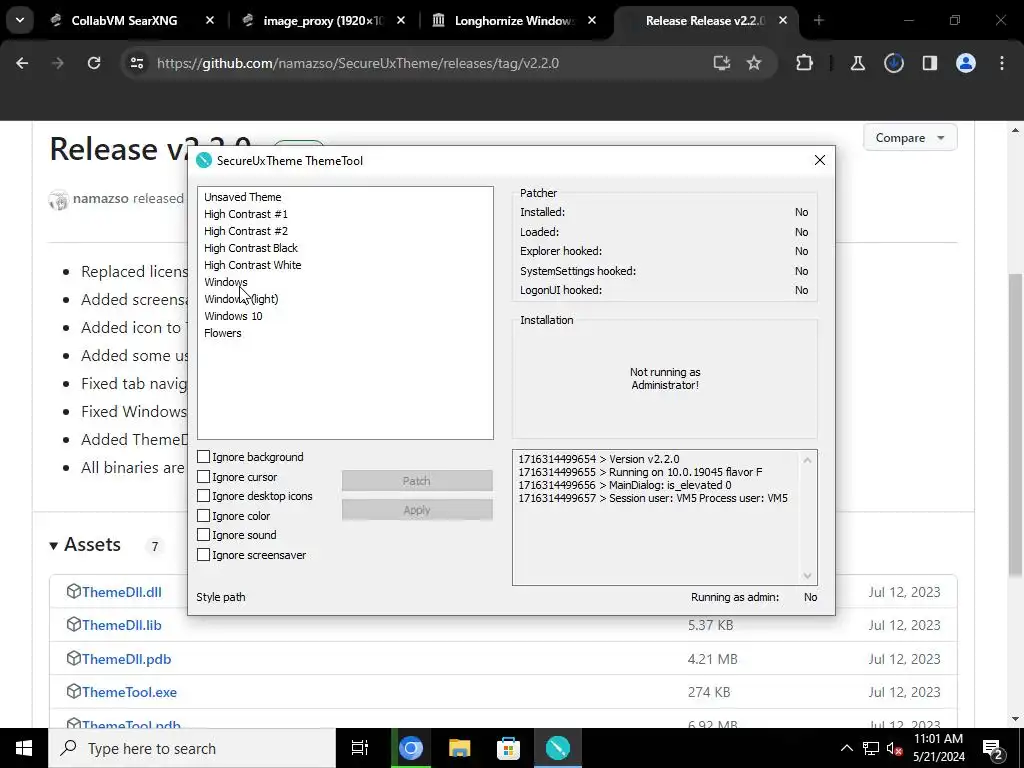Select High Contrast White theme
The width and height of the screenshot is (1024, 768).
253,264
